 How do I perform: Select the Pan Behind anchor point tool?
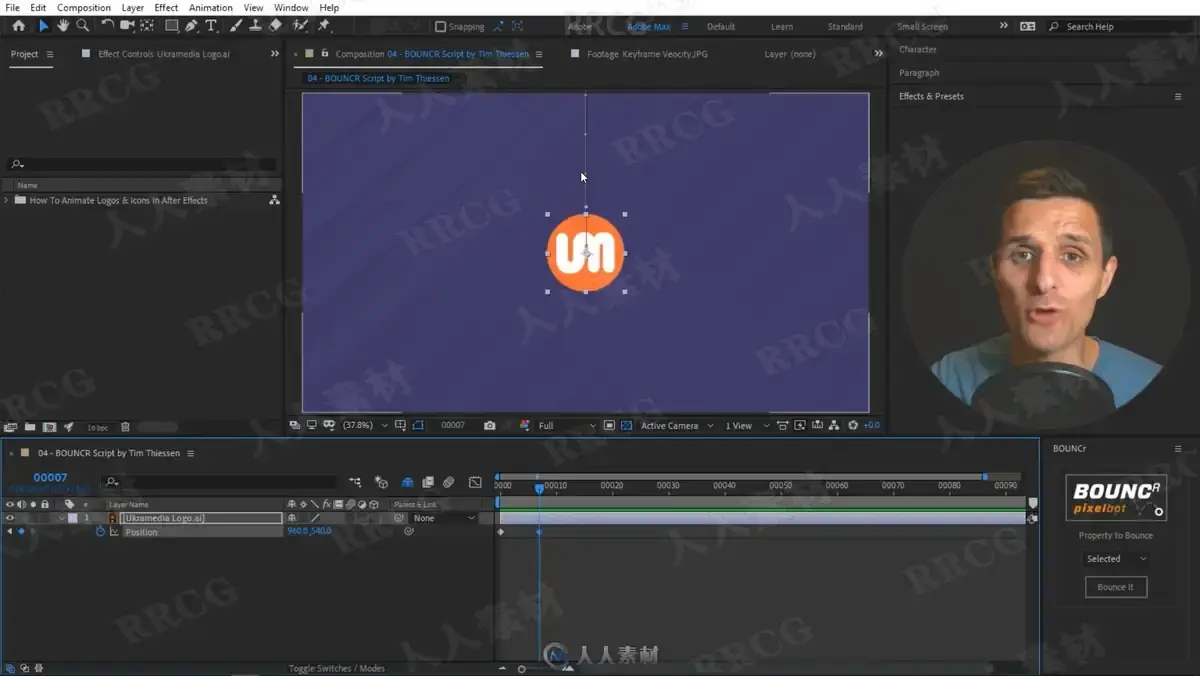coord(147,26)
